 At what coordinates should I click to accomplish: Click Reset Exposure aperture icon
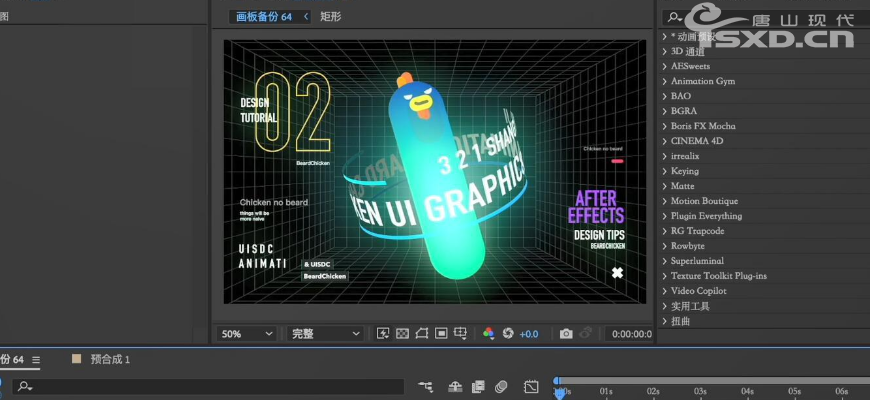click(x=508, y=333)
